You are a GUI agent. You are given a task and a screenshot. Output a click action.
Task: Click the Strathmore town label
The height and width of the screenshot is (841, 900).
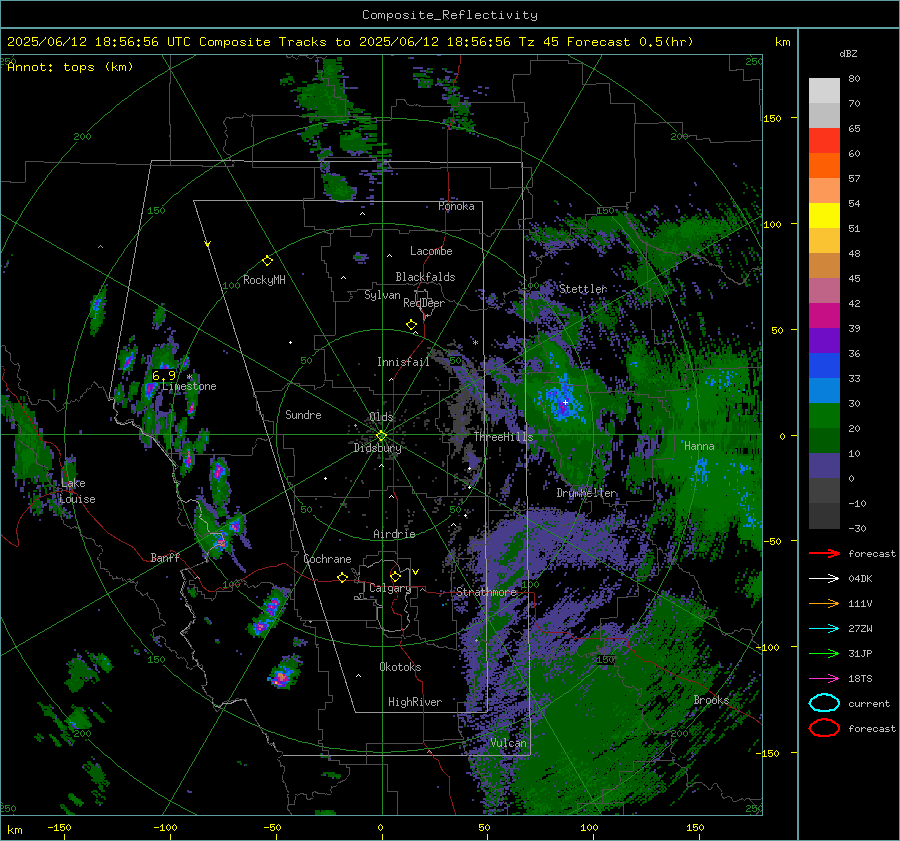[x=486, y=591]
